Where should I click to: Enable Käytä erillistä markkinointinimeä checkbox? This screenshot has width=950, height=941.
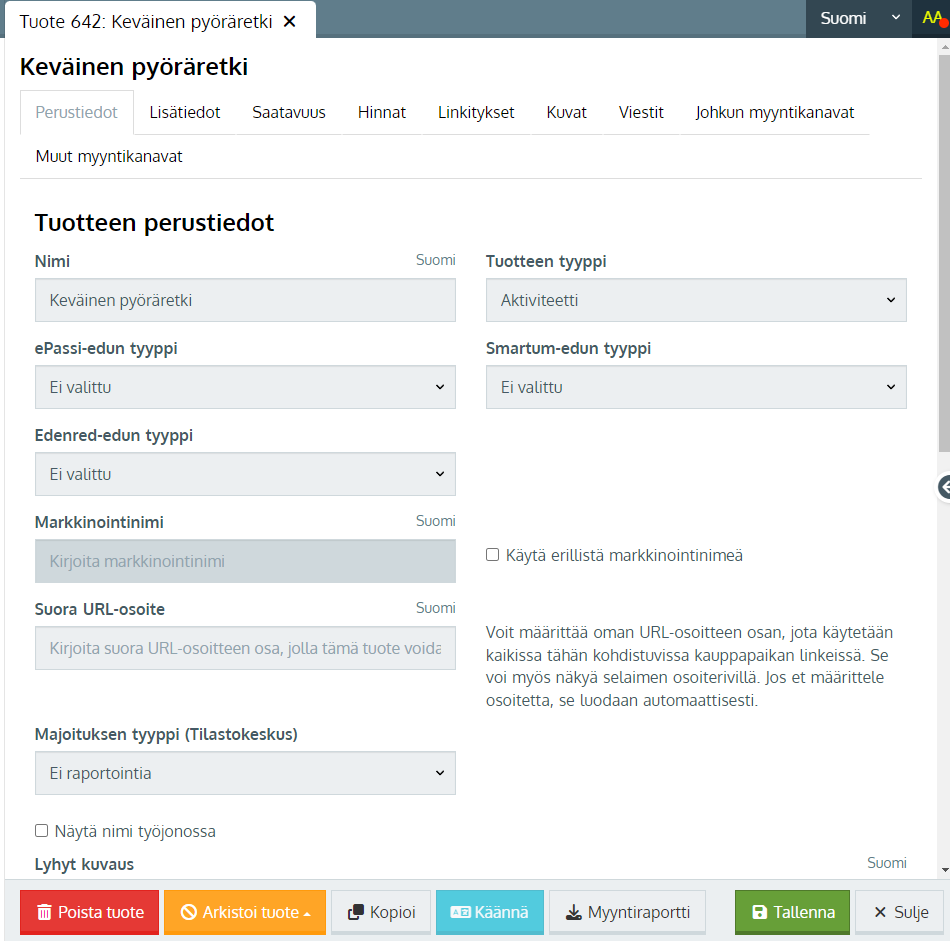[492, 555]
